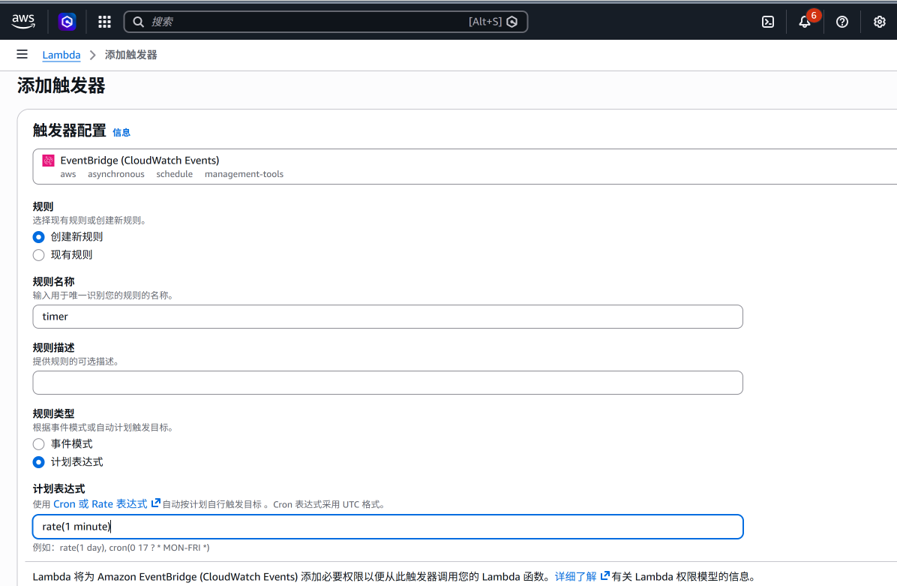Click the 'asynchronous' tag text

[x=116, y=174]
